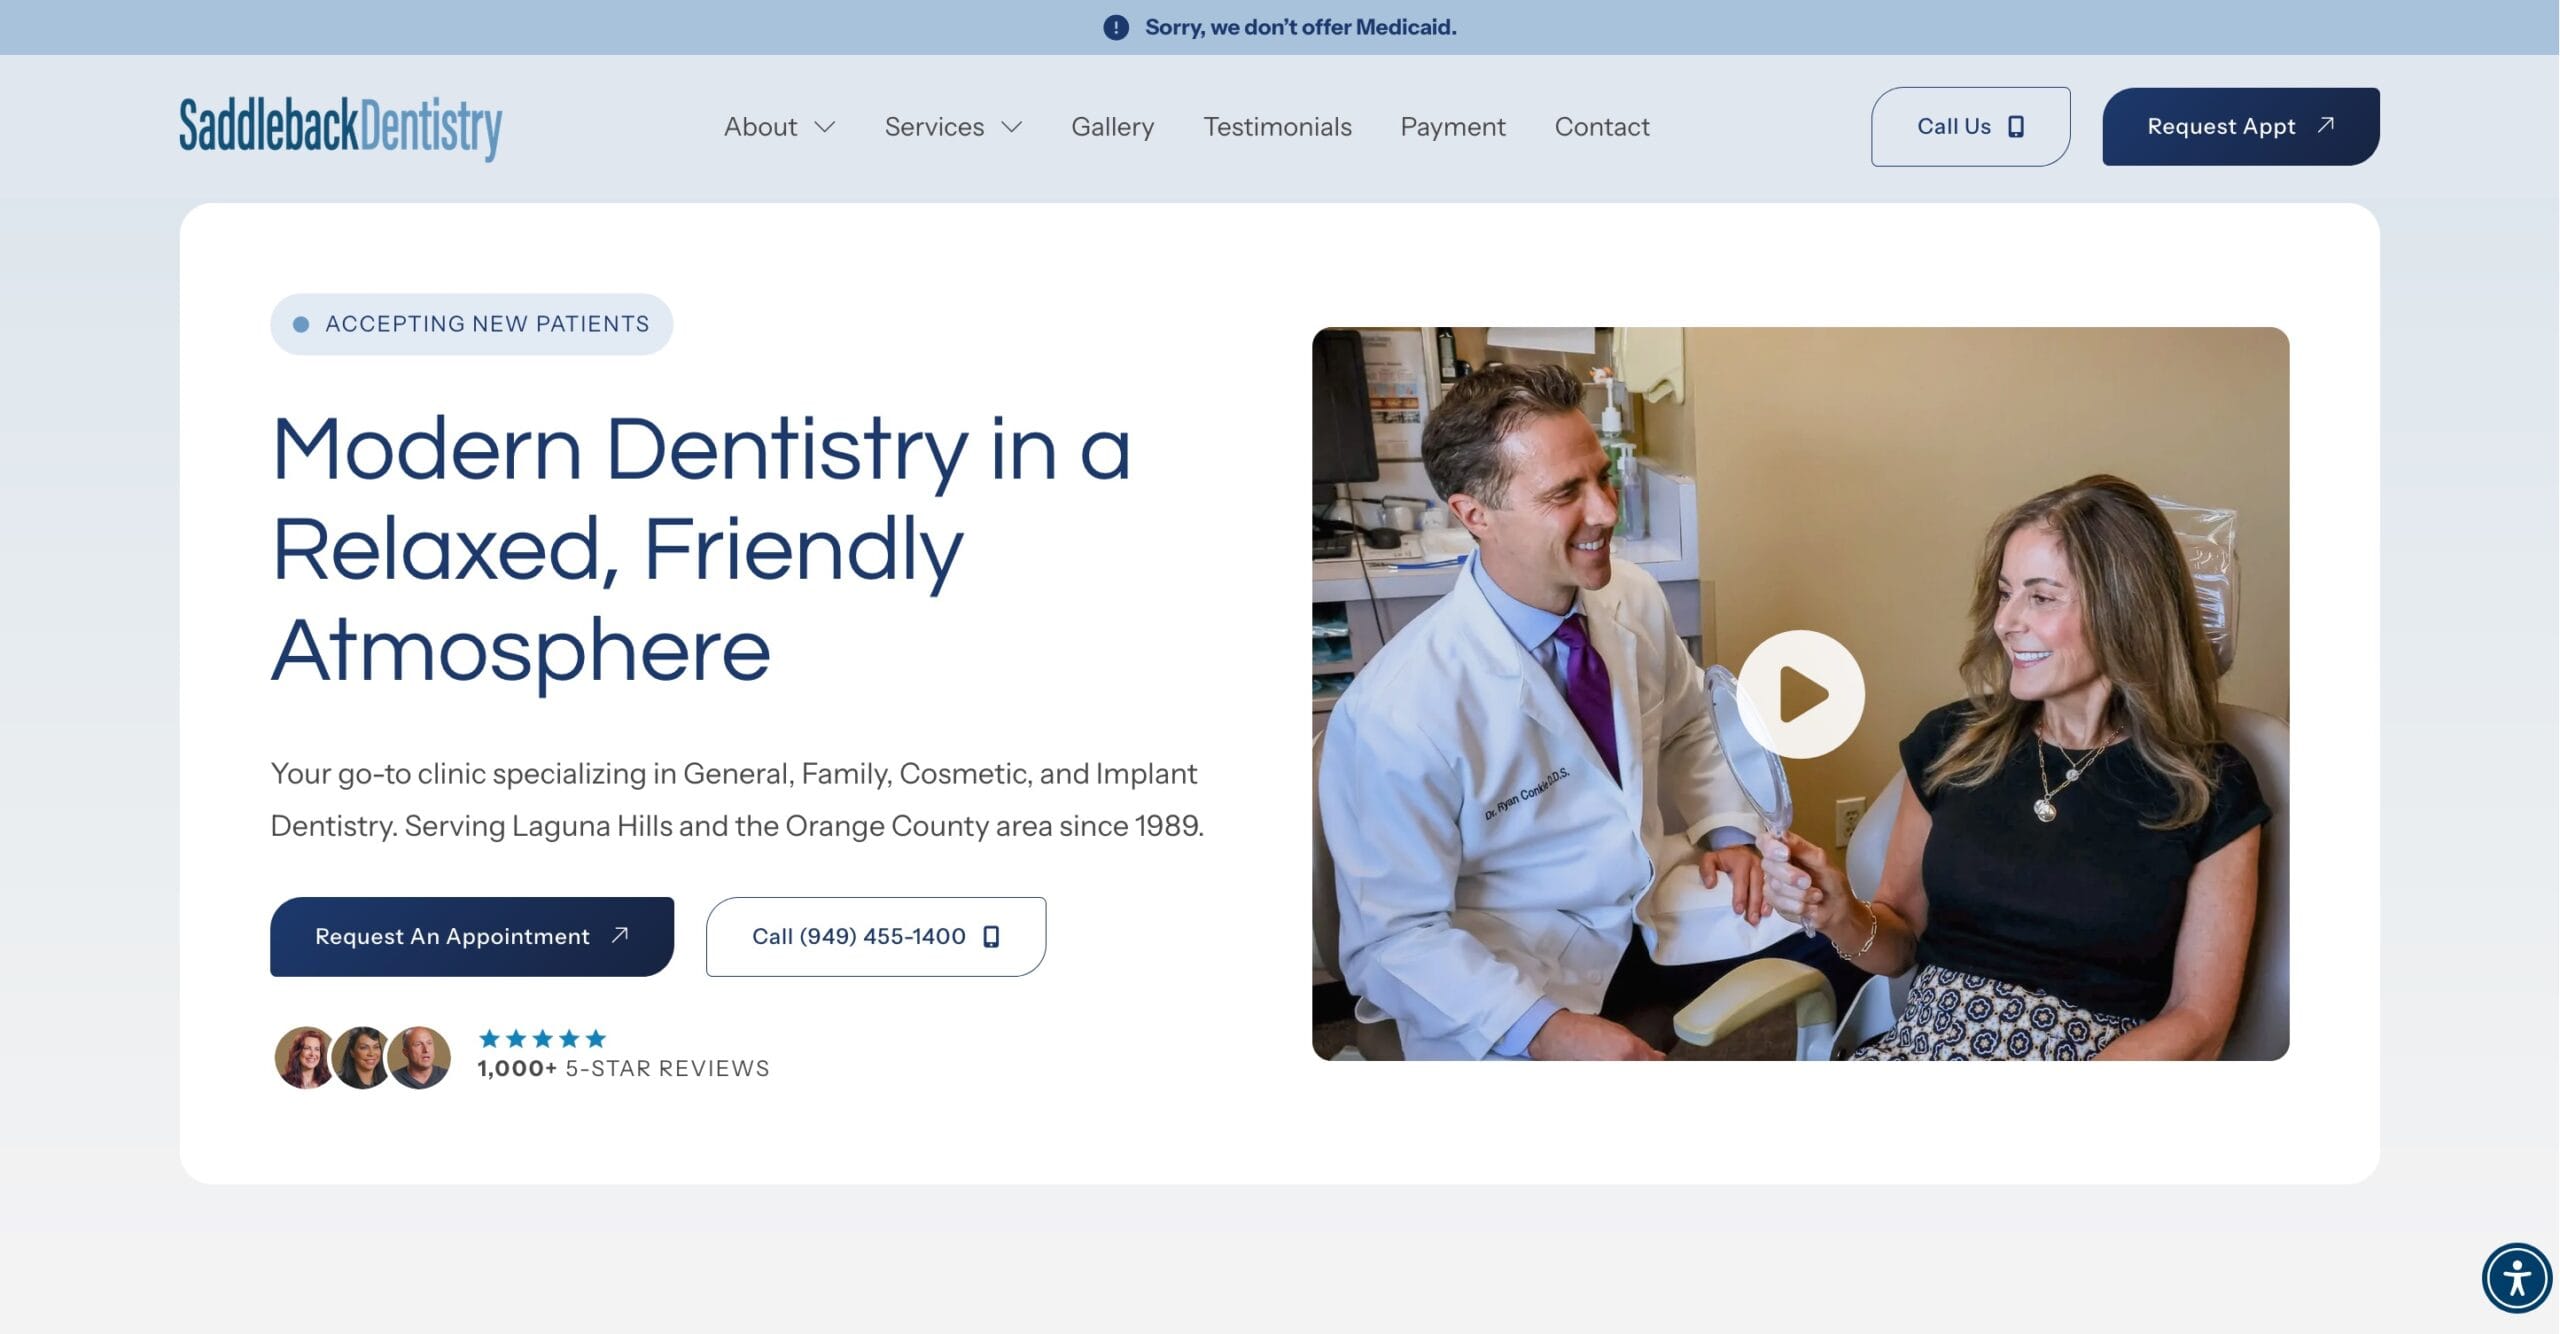Click the phone icon beside (949) 455-1400

991,936
